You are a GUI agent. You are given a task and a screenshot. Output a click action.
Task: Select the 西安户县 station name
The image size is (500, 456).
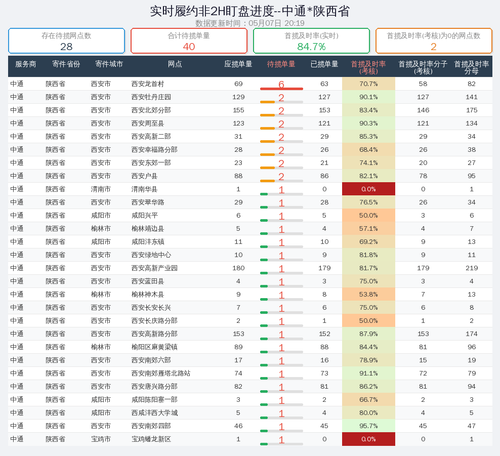point(144,176)
